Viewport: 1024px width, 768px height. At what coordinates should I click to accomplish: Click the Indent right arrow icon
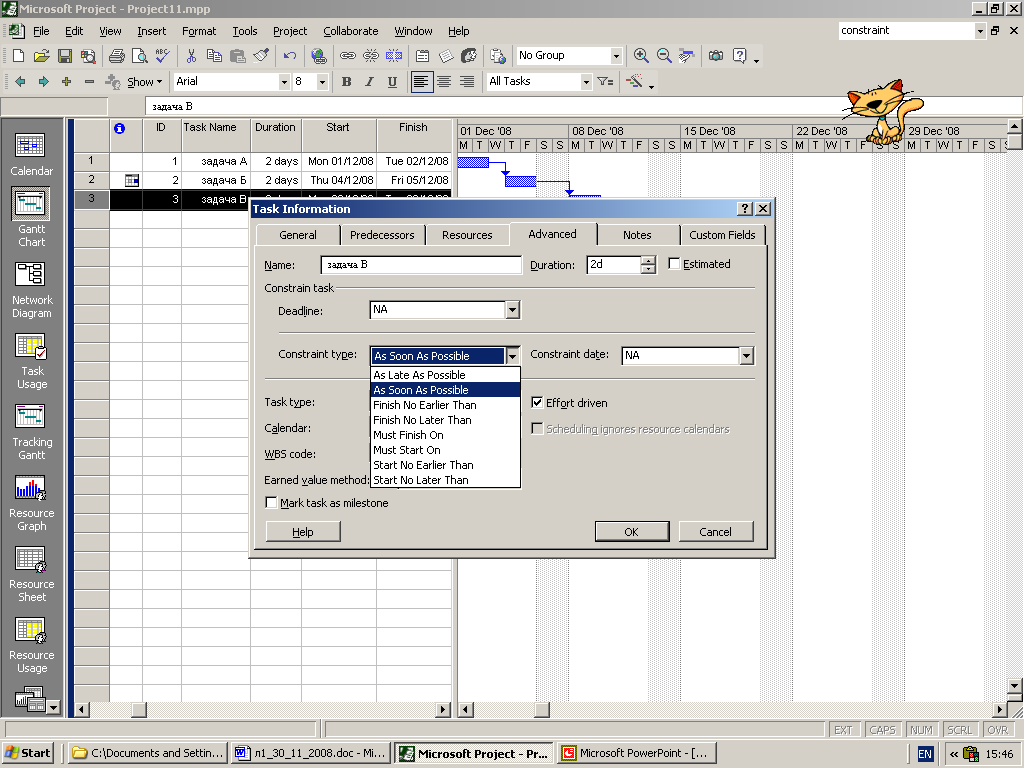43,82
